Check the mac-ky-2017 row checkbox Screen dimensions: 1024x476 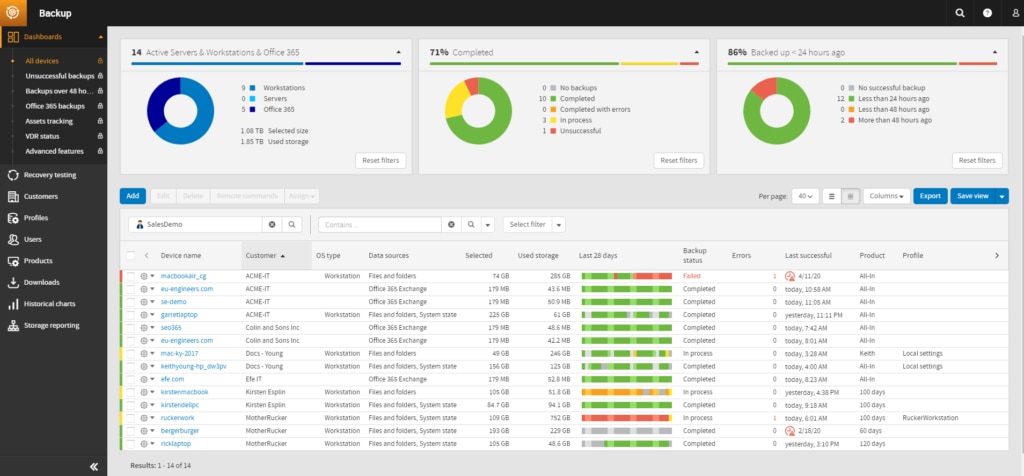(131, 353)
